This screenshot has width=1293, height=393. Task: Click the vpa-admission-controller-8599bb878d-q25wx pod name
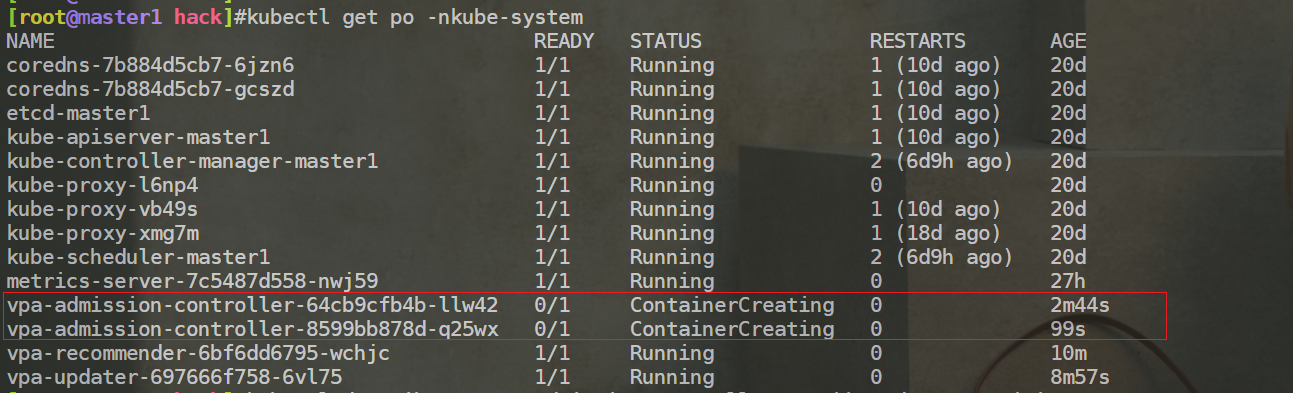tap(252, 329)
